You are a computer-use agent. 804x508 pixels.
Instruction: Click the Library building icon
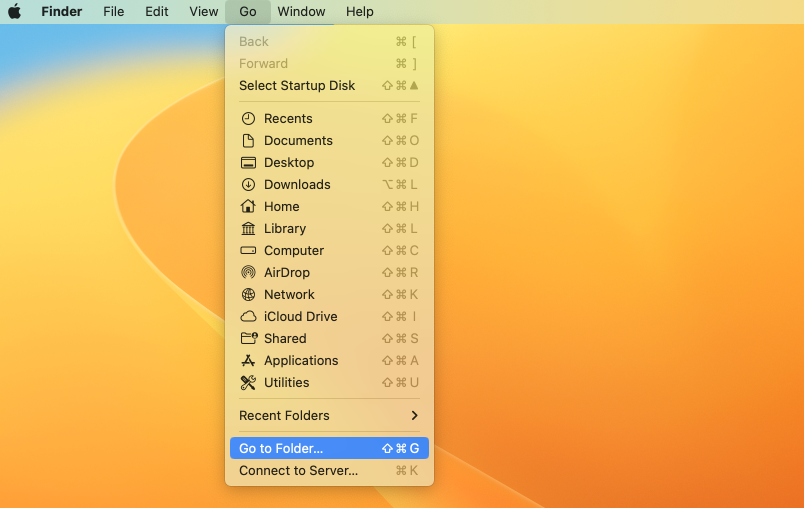[248, 229]
